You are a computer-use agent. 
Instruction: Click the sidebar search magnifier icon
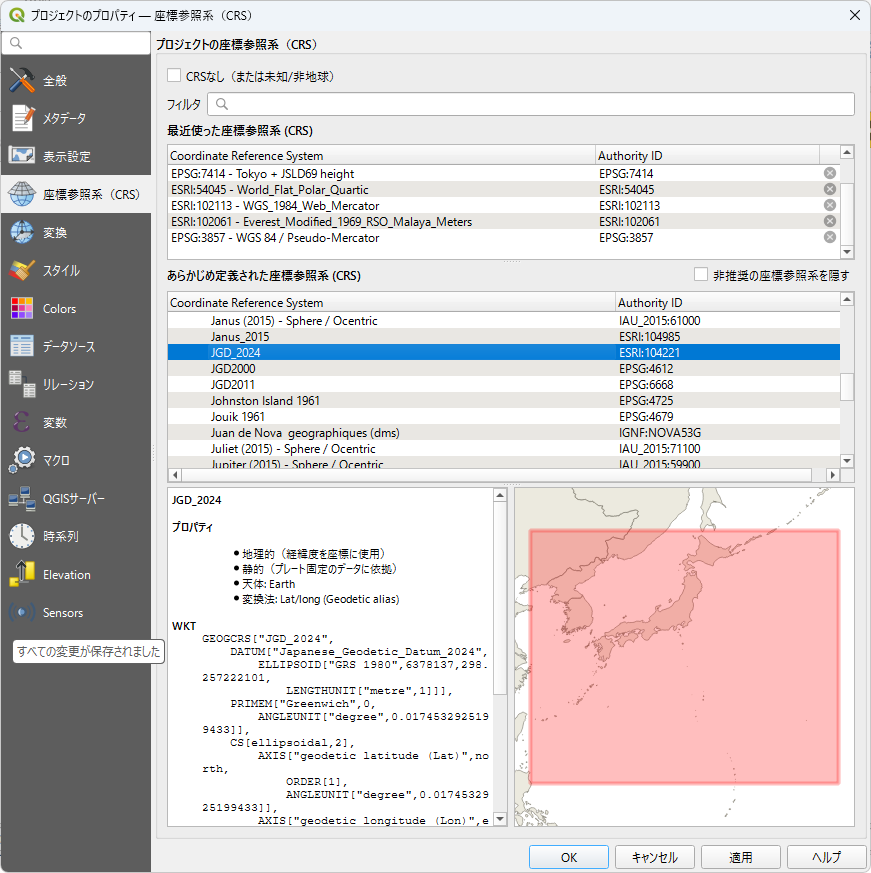[16, 43]
